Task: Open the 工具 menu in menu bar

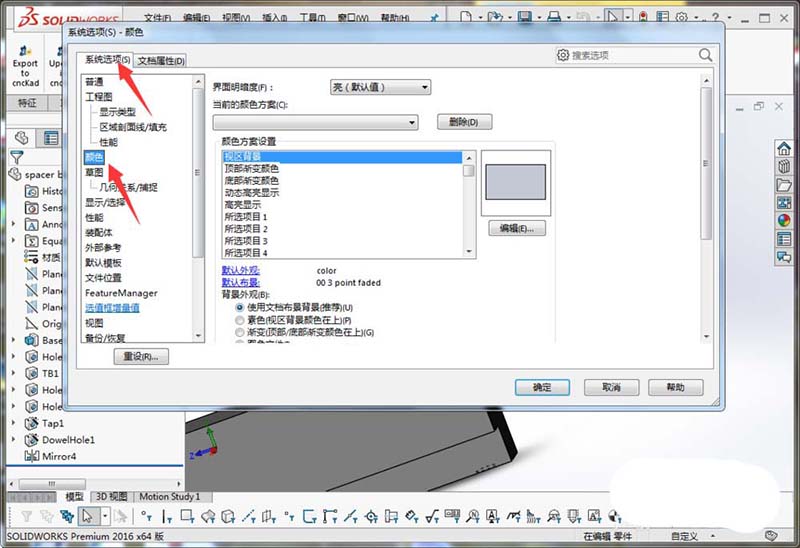Action: click(x=312, y=18)
